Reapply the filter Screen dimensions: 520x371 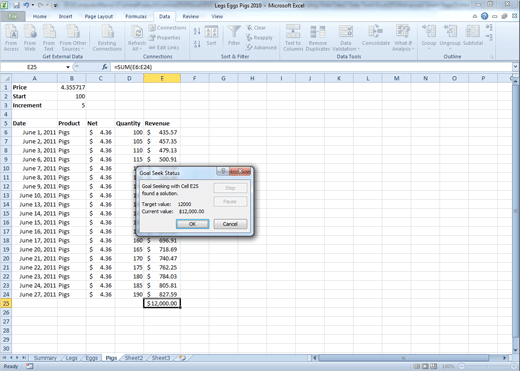click(x=259, y=38)
